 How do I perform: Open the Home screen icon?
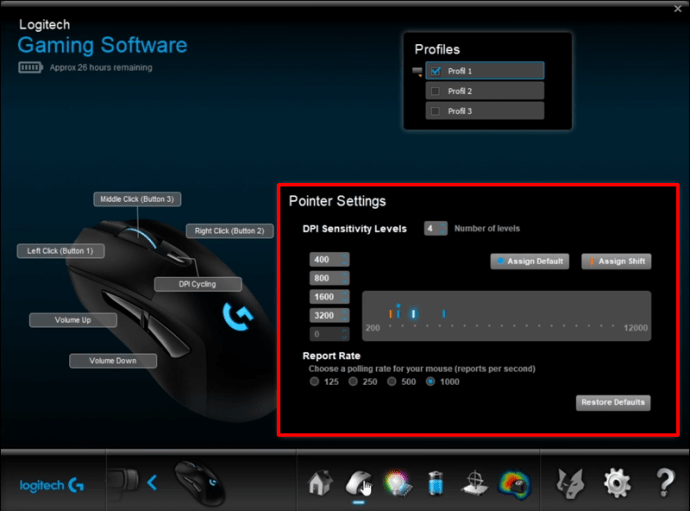tap(320, 483)
